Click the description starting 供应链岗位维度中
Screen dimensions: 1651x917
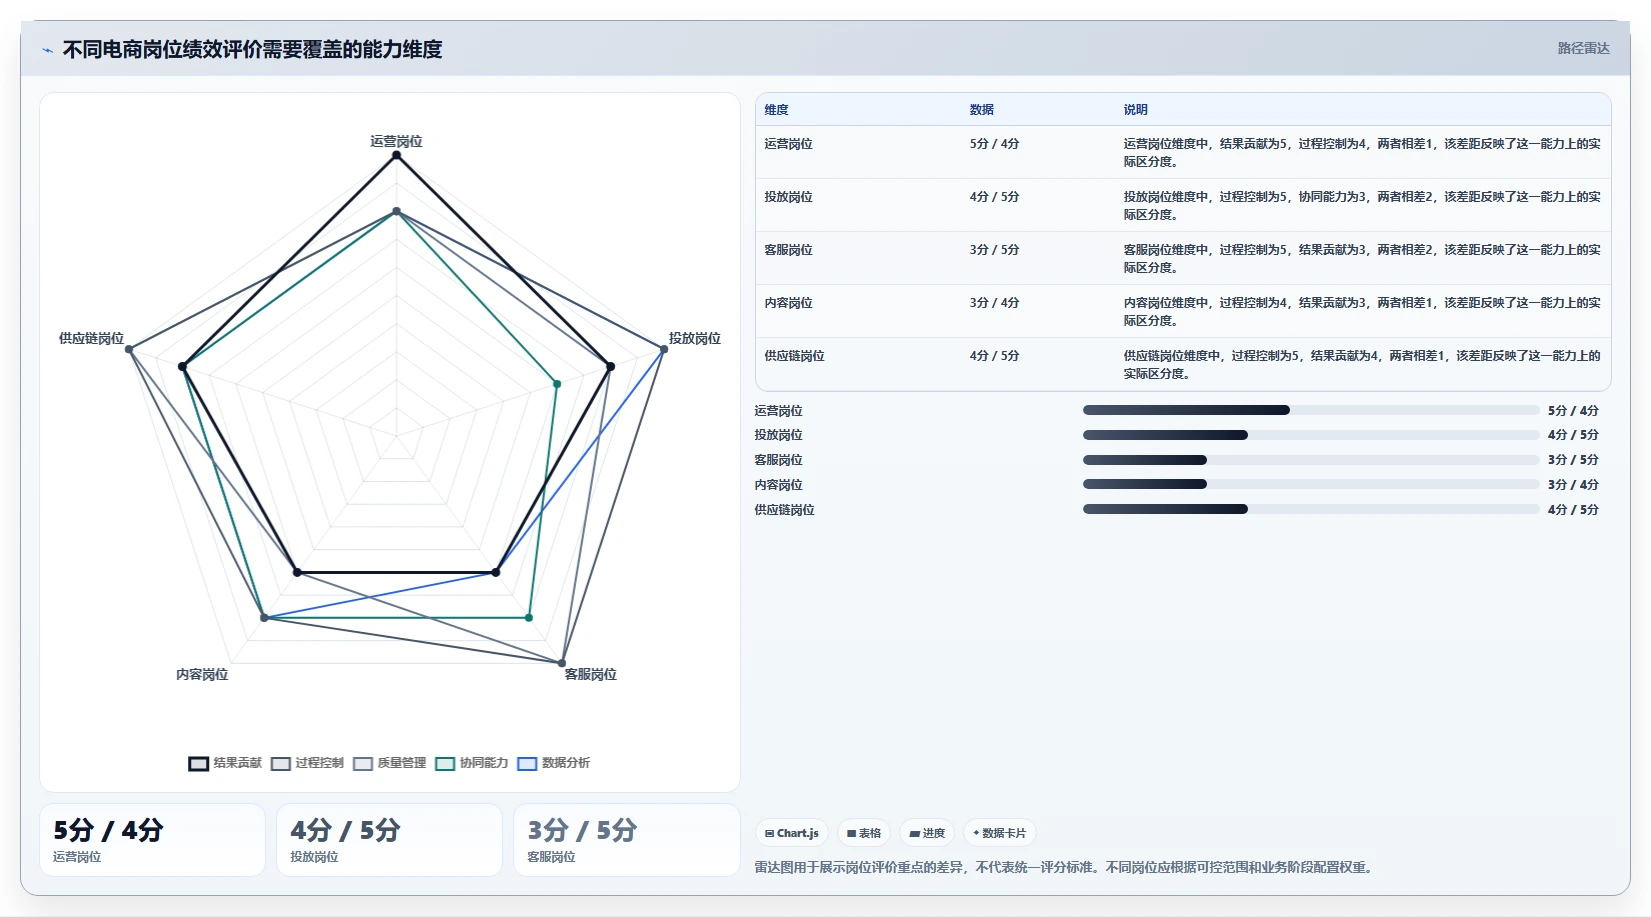pos(1362,365)
